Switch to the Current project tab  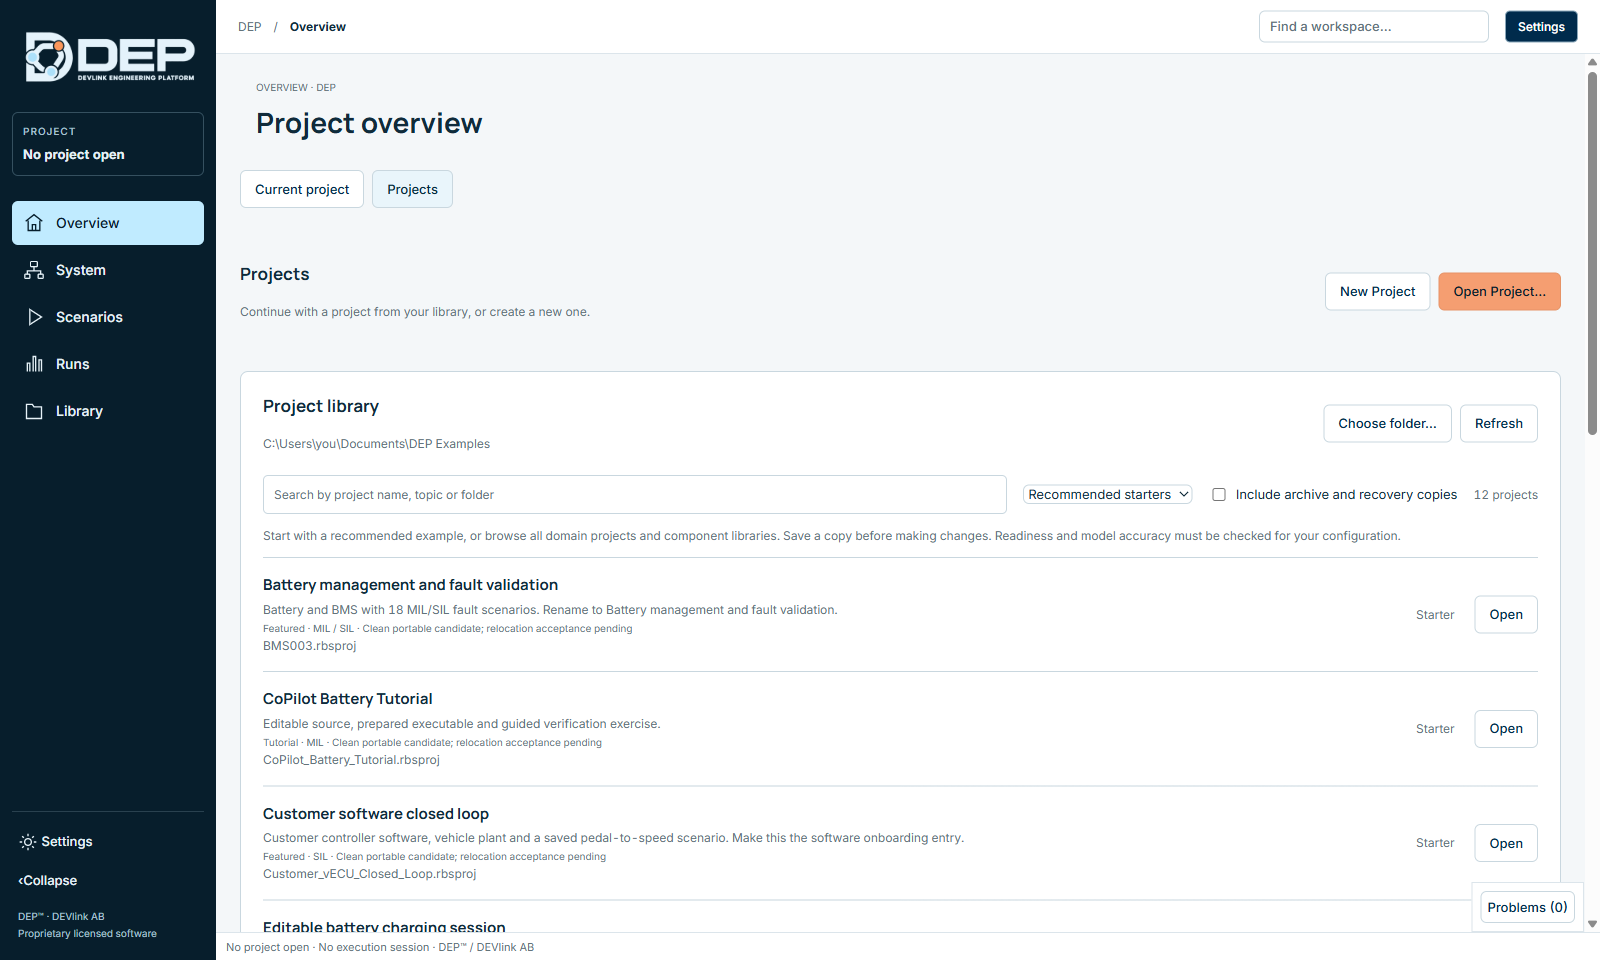pyautogui.click(x=302, y=189)
